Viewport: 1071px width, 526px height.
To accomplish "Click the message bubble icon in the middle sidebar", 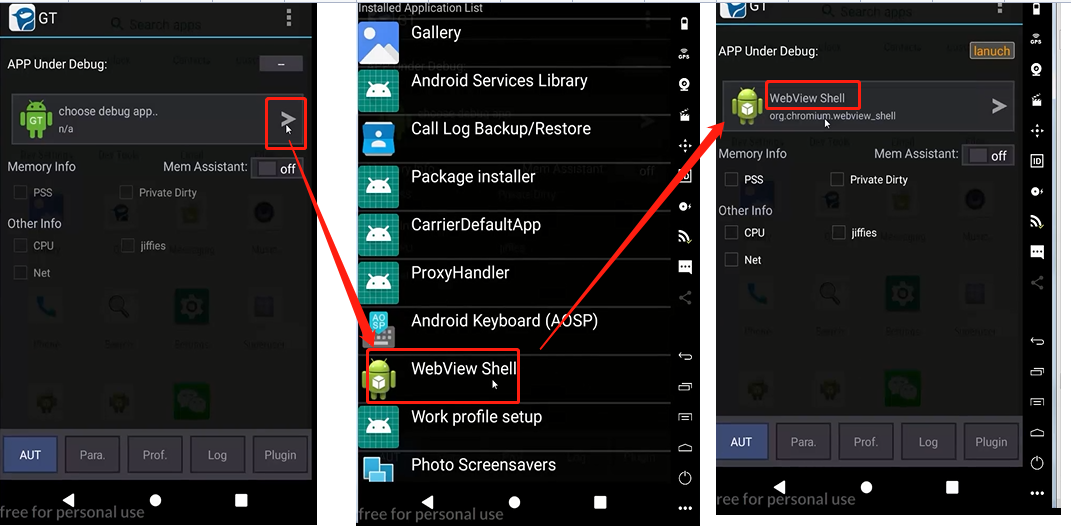I will tap(685, 266).
